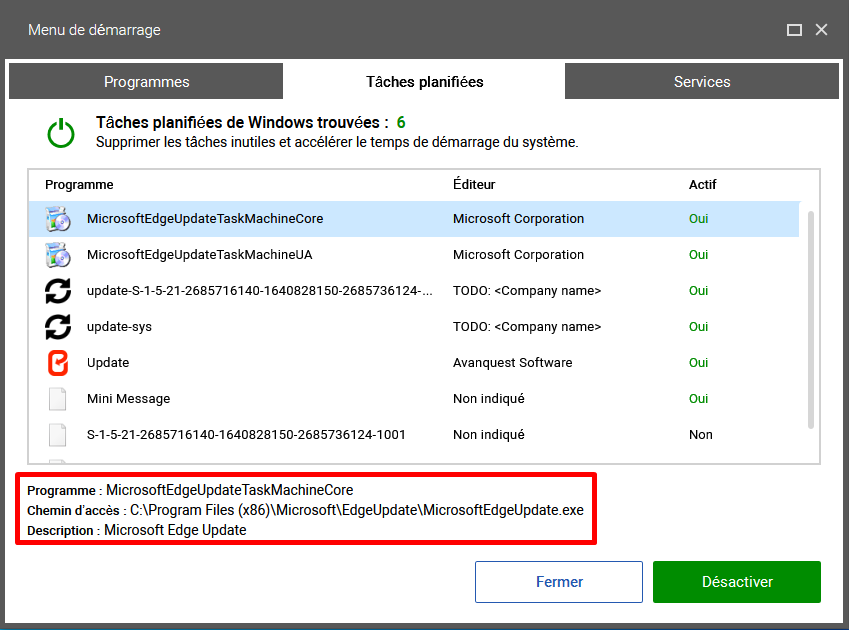
Task: Click Oui status of MicrosoftEdgeUpdateTaskMachineUA row
Action: pos(698,254)
